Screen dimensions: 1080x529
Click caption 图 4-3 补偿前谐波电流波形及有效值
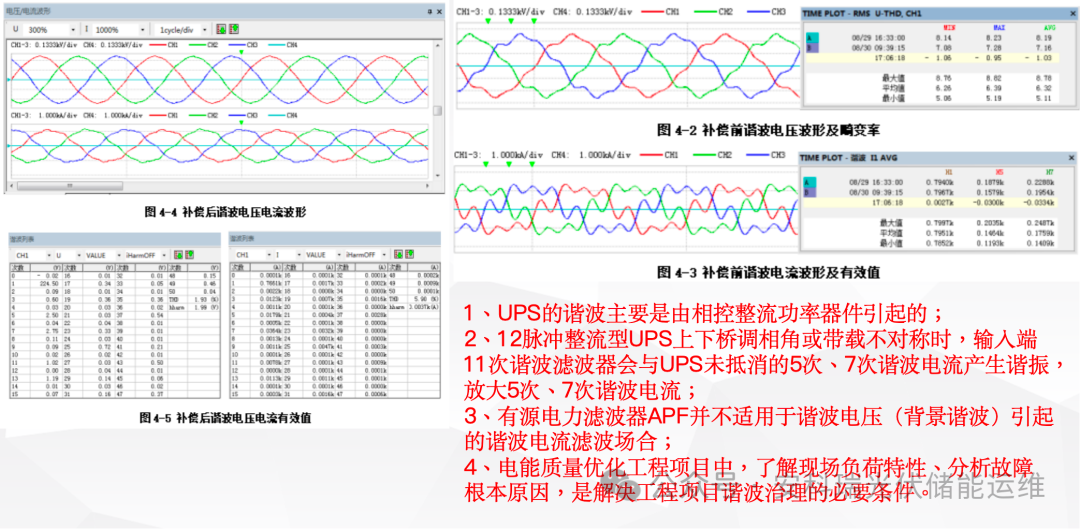768,273
